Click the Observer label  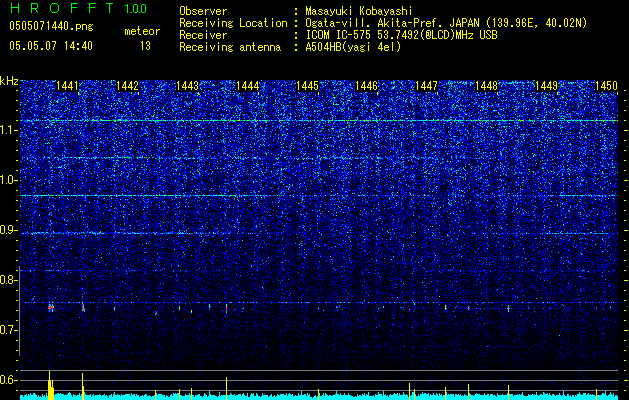coord(203,11)
